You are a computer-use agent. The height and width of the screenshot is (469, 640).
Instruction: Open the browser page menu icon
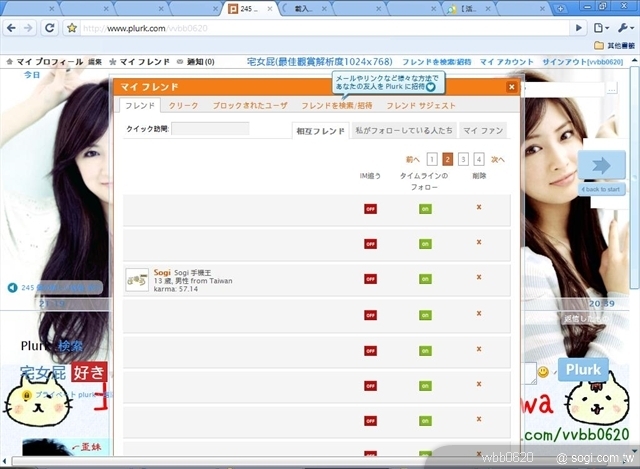[x=600, y=28]
